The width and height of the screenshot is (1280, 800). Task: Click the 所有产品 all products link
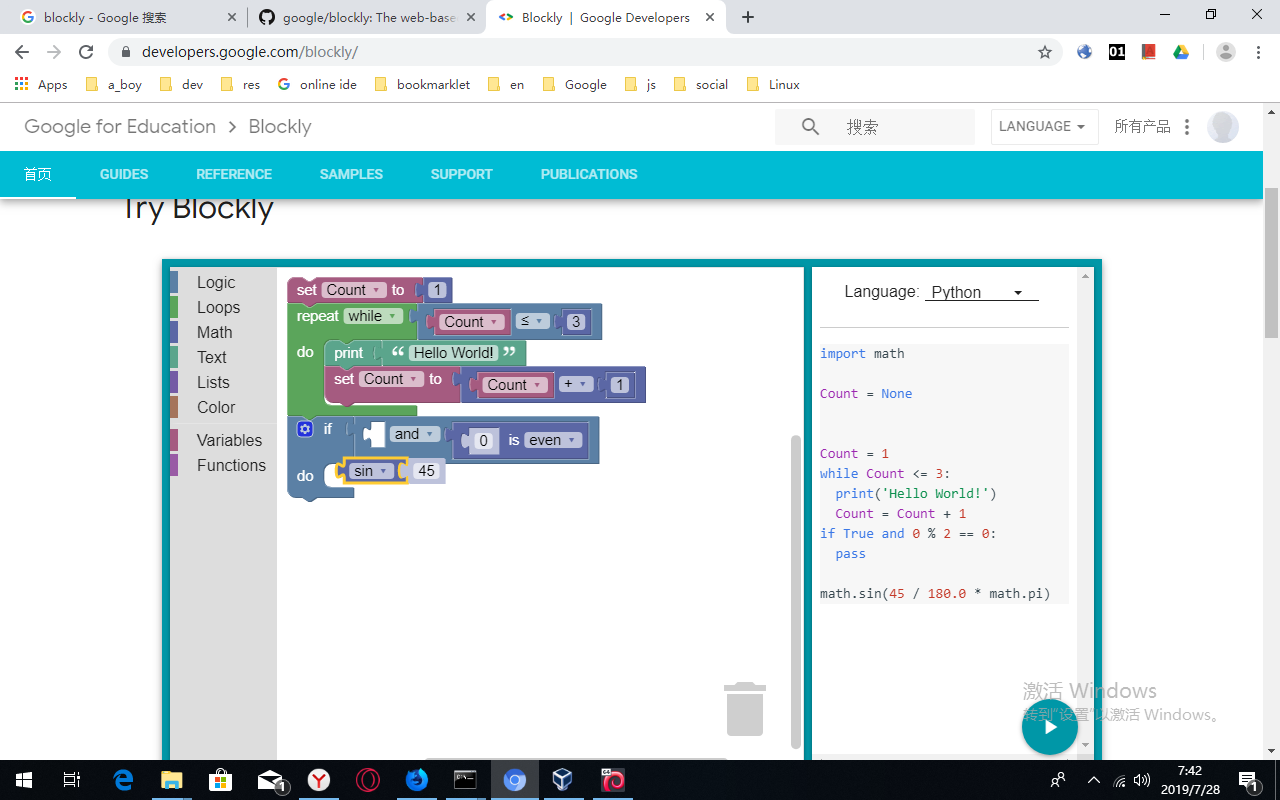click(x=1142, y=127)
